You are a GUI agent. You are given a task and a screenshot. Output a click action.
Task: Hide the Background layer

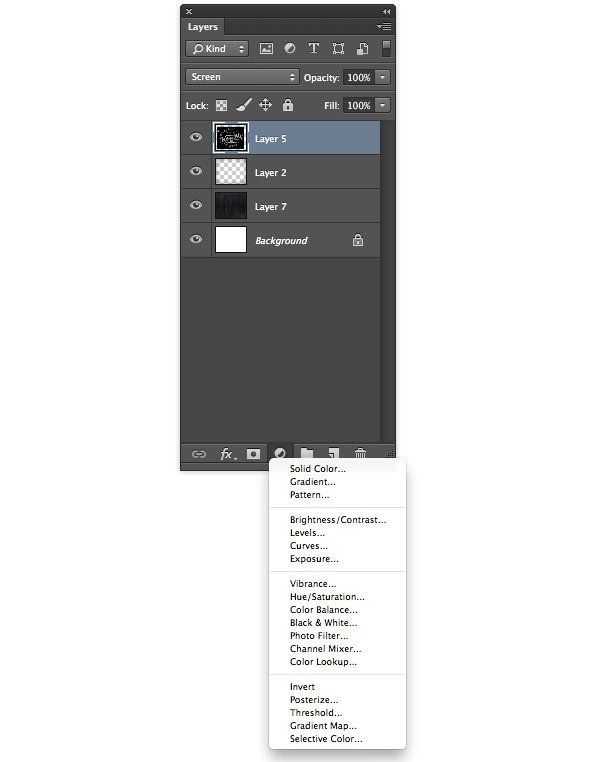click(196, 239)
